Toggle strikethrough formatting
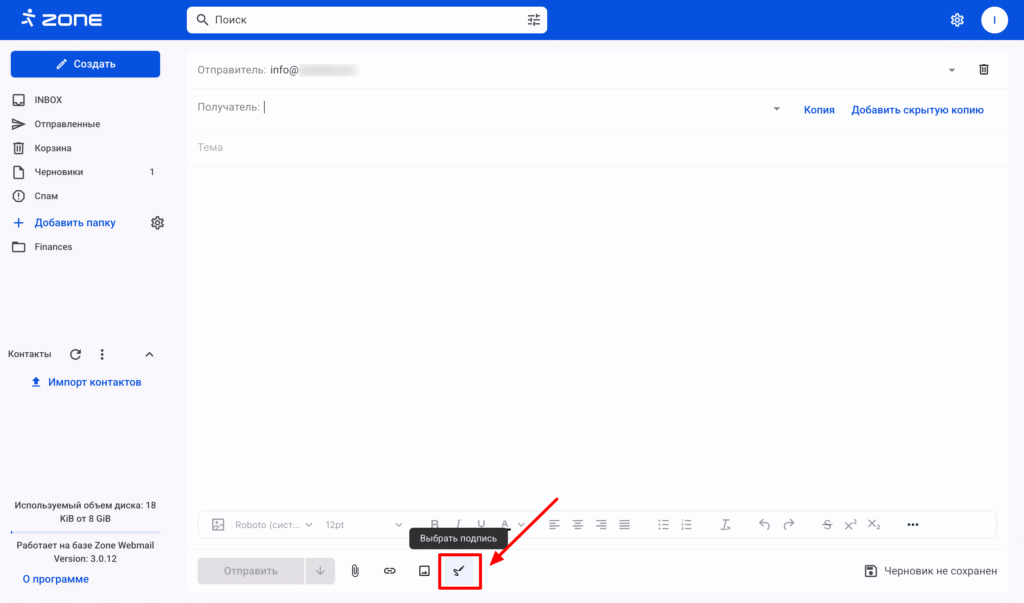1024x603 pixels. pos(826,524)
